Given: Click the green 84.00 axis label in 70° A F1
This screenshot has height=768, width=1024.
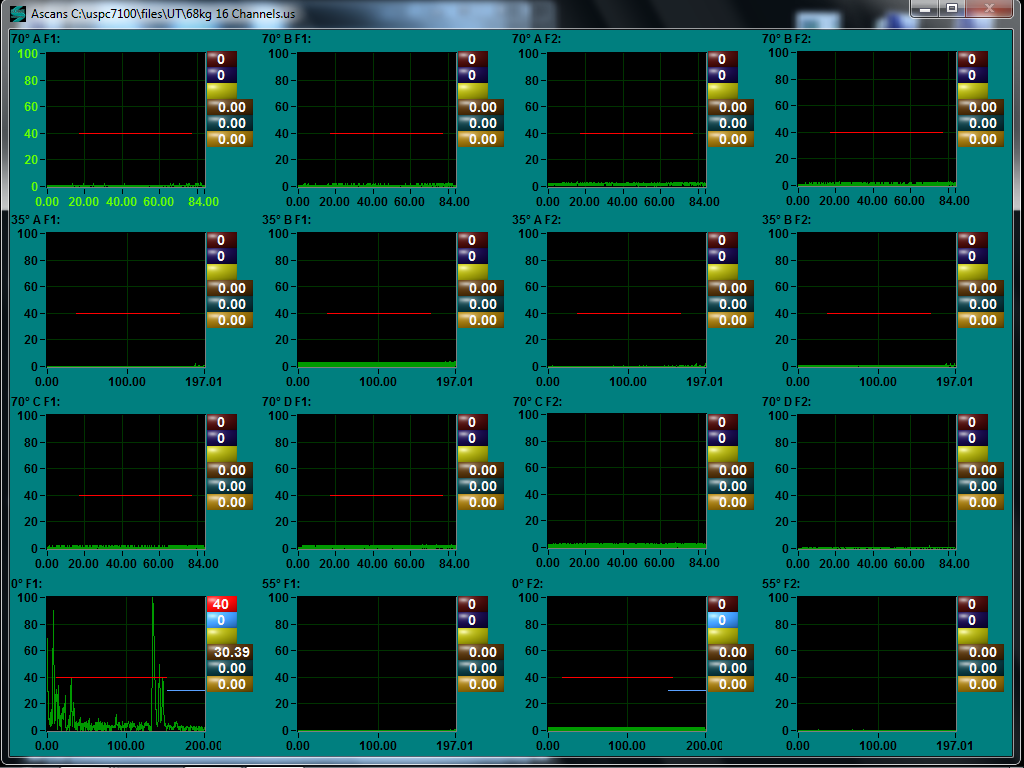Looking at the screenshot, I should point(203,202).
